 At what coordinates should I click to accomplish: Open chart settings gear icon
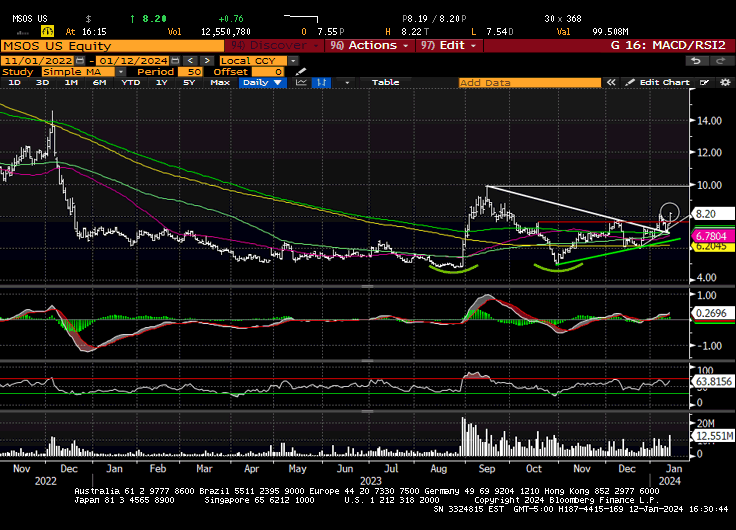[x=725, y=83]
